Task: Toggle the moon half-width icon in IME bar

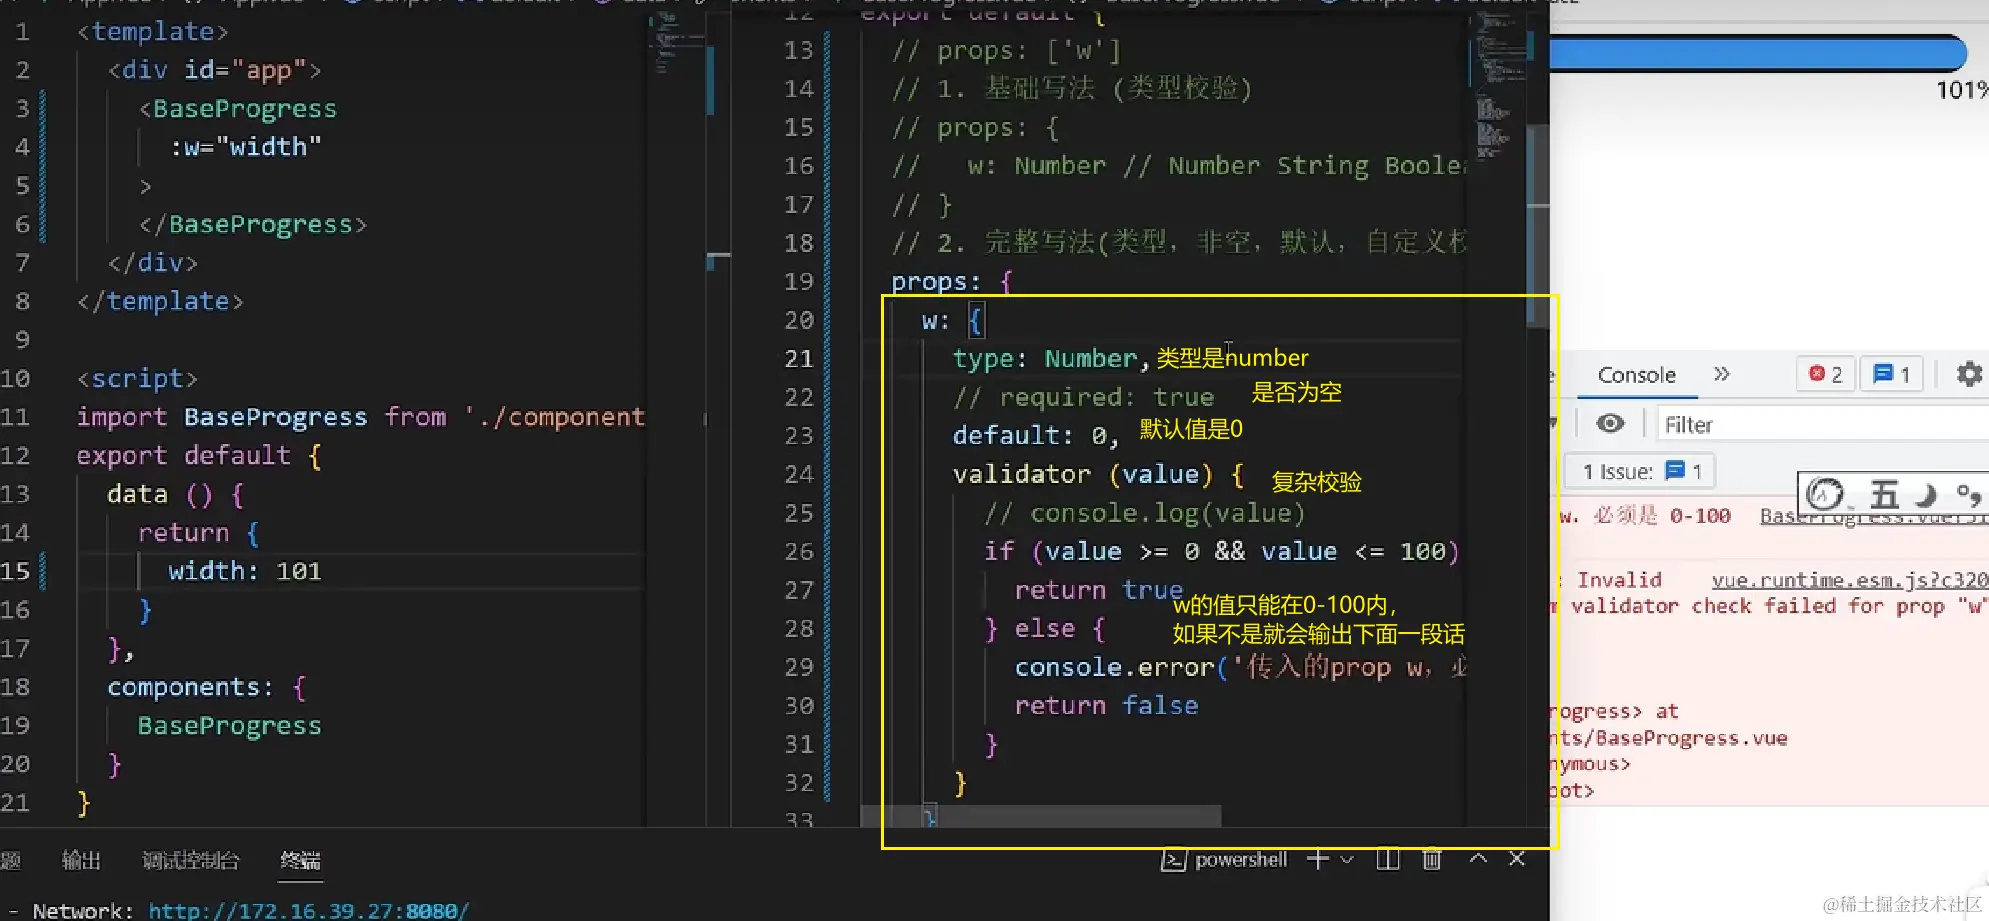Action: pyautogui.click(x=1925, y=495)
